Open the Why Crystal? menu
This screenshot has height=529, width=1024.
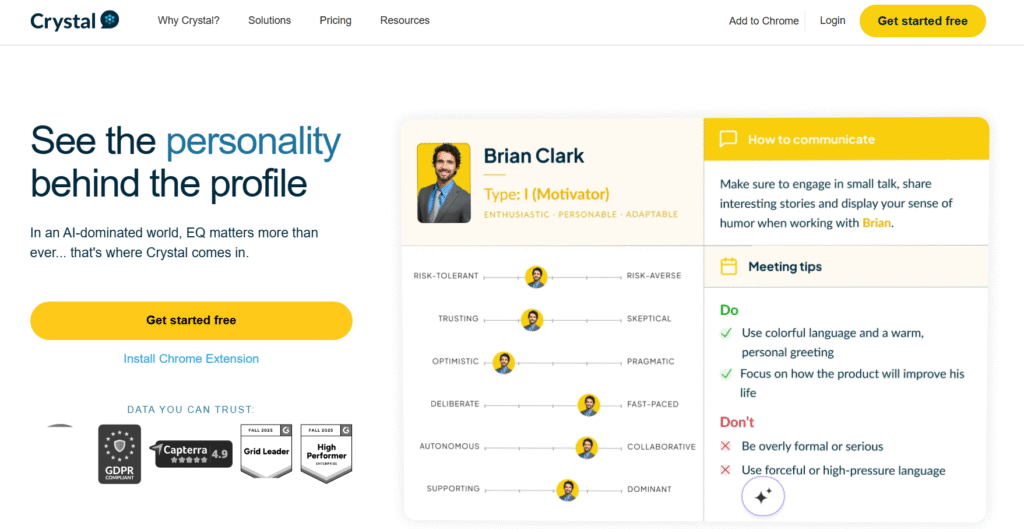click(188, 20)
